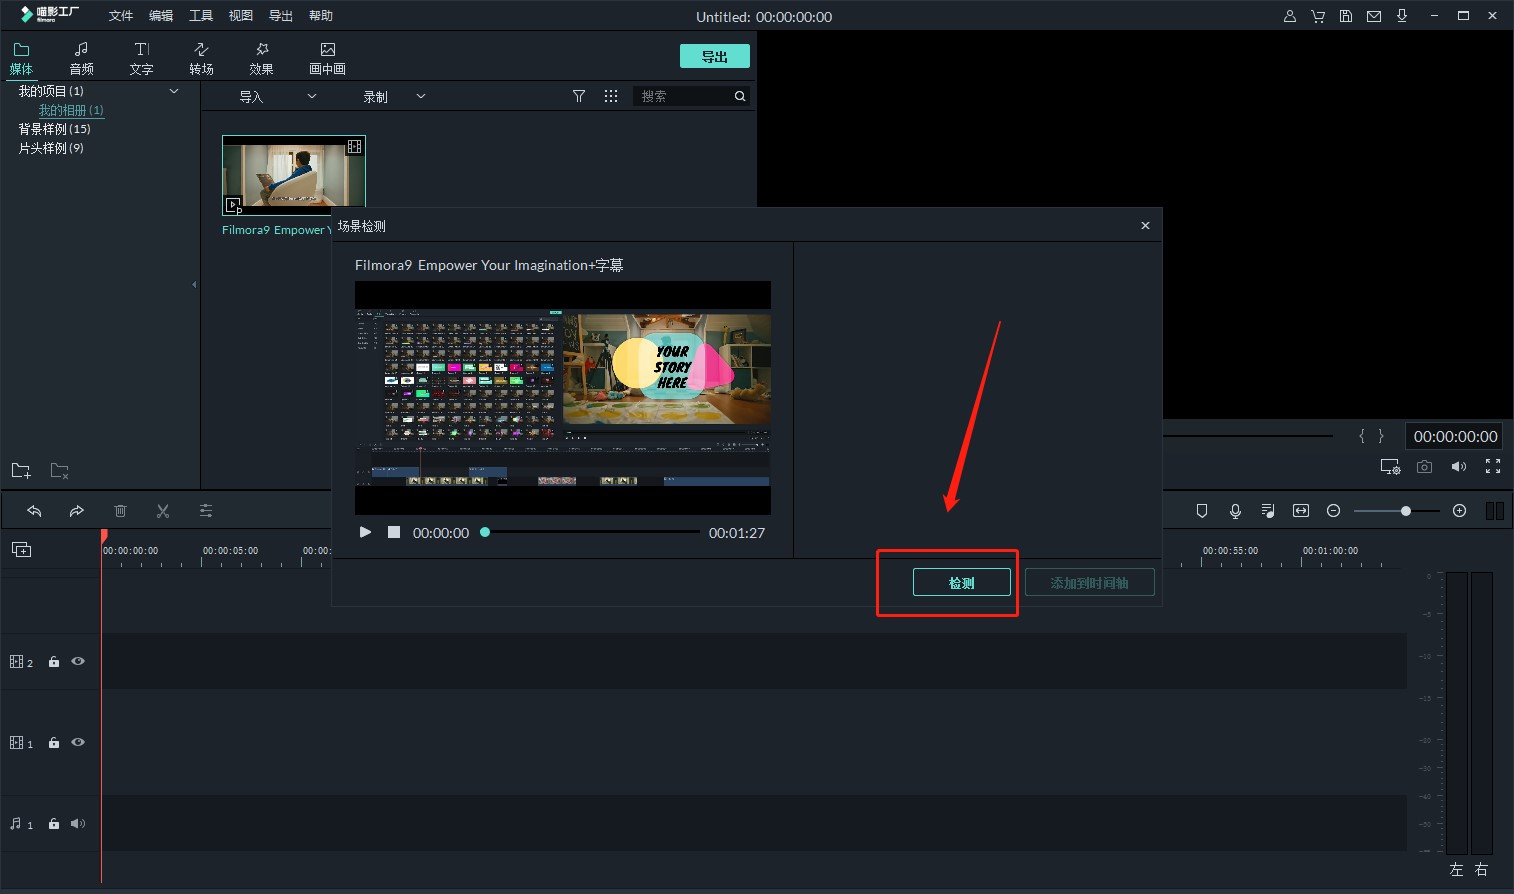1514x894 pixels.
Task: Click the media filter funnel icon
Action: [579, 96]
